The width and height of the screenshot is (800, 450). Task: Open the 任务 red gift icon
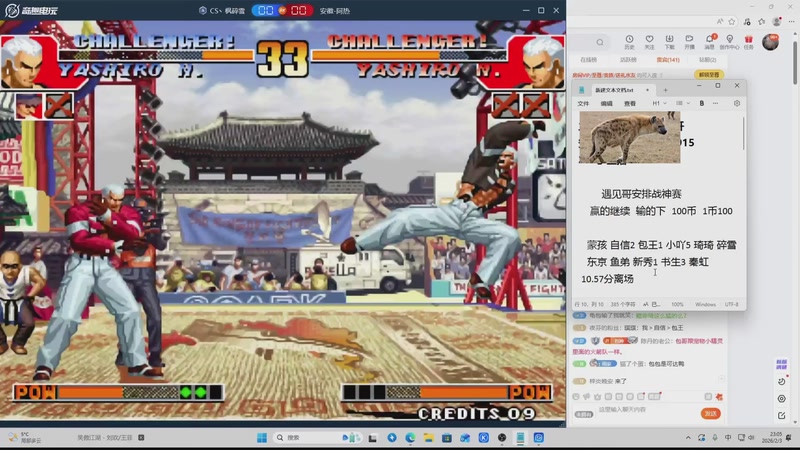pyautogui.click(x=748, y=42)
